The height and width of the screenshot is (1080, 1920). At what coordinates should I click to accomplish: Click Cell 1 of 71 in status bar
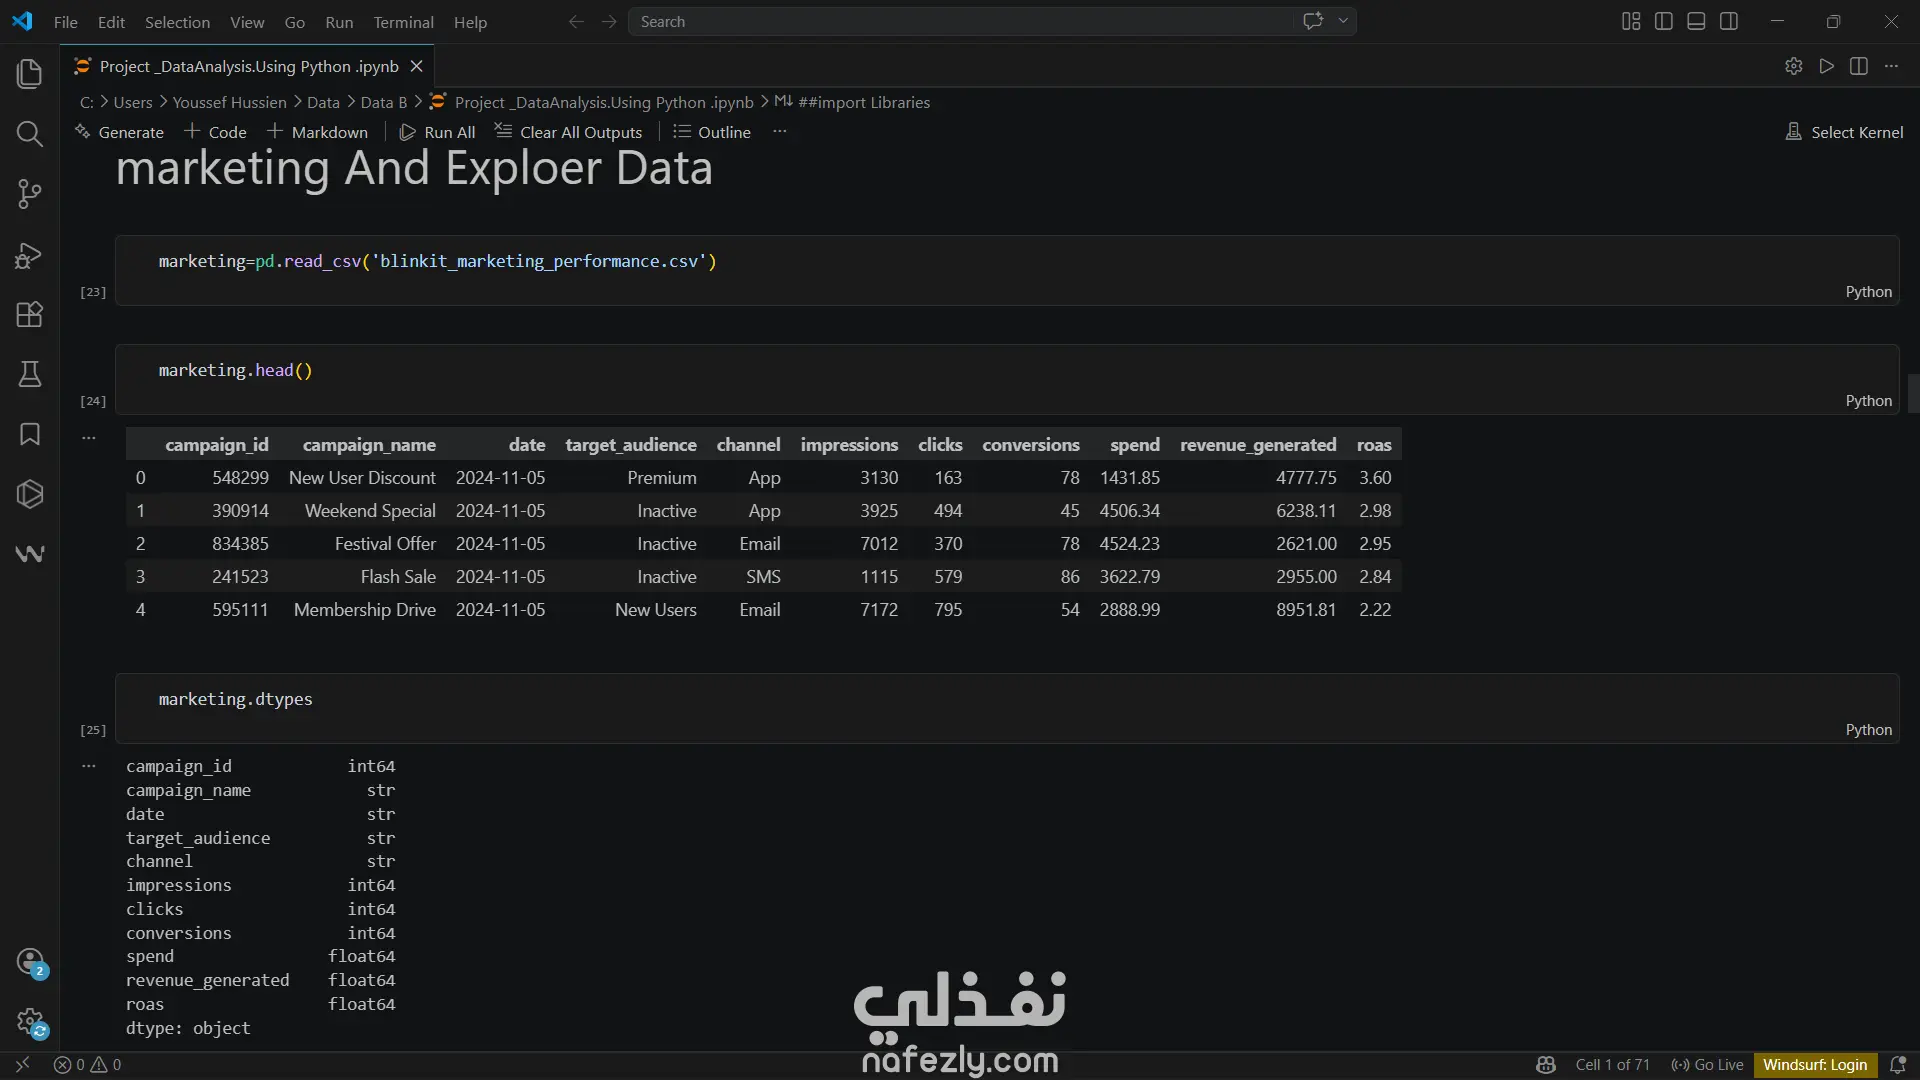[x=1612, y=1065]
